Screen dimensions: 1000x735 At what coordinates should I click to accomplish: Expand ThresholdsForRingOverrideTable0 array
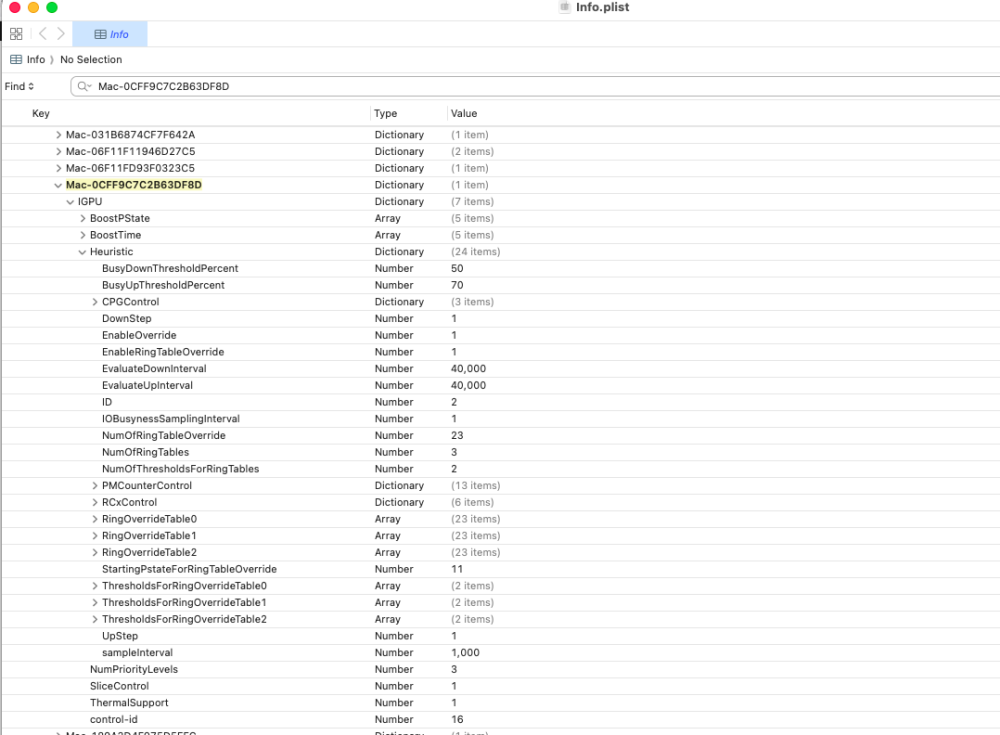tap(94, 586)
